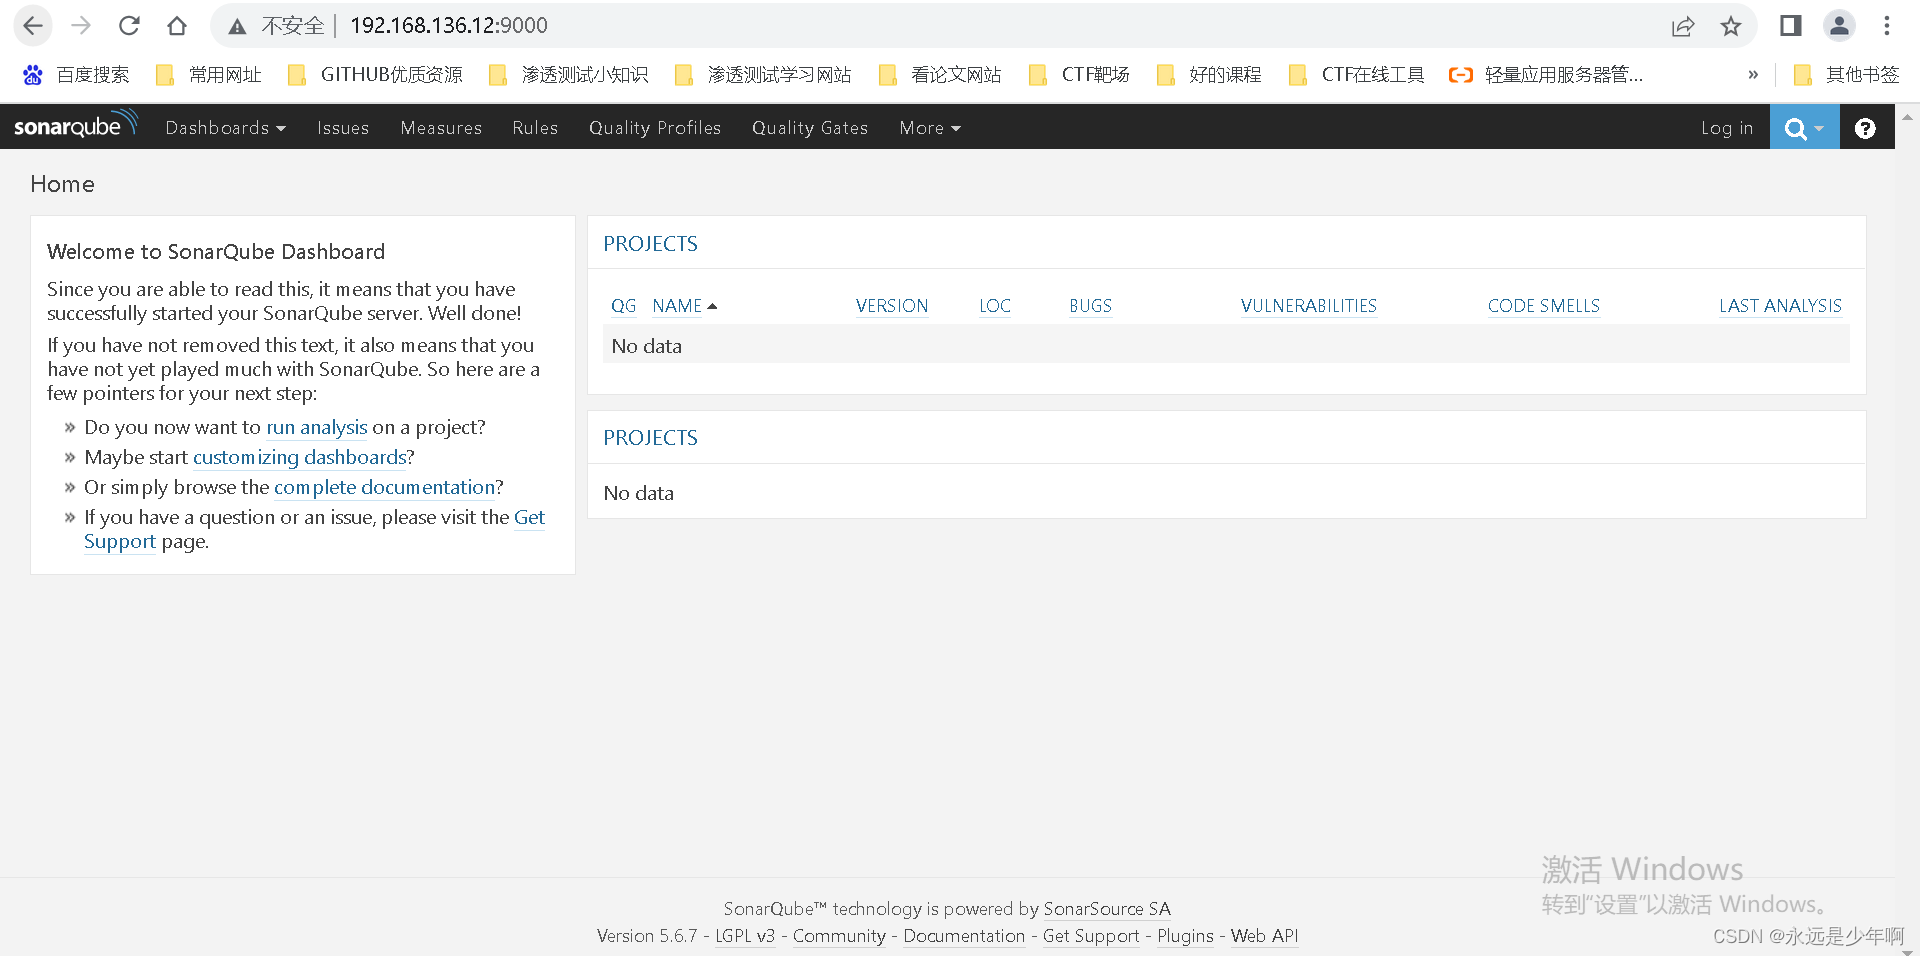Sort projects by the LOC column

(x=995, y=306)
